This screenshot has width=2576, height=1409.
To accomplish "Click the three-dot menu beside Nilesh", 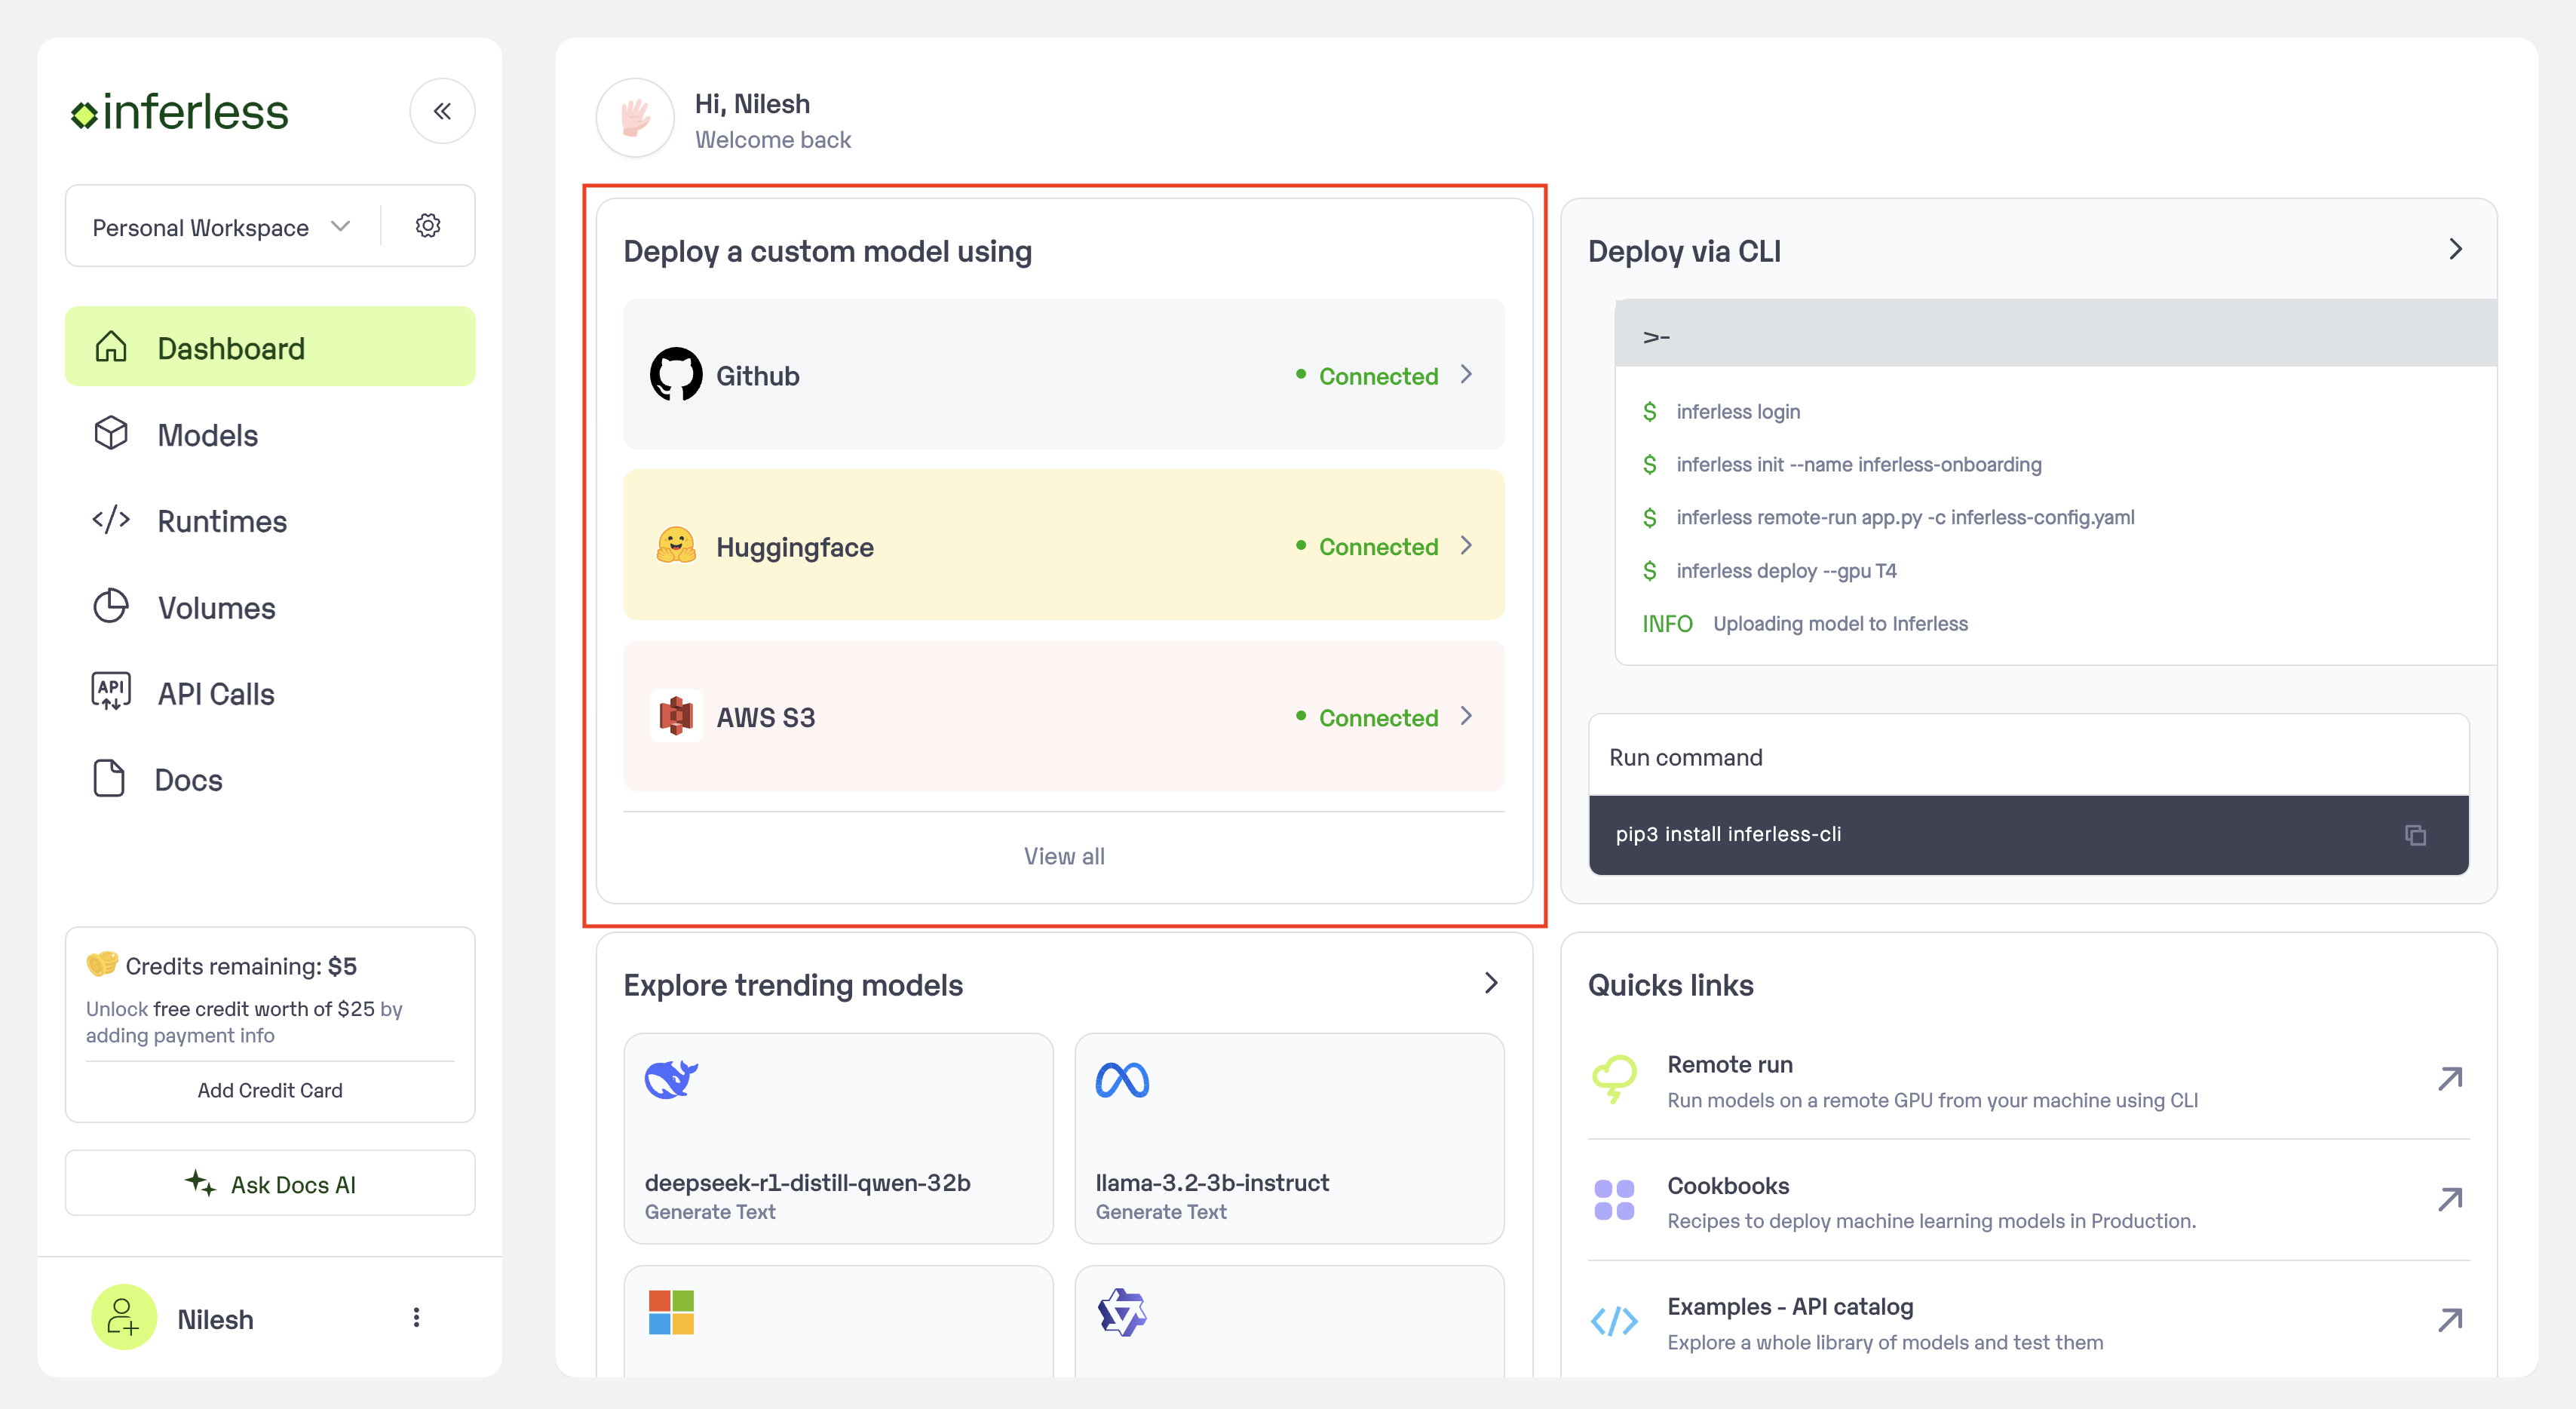I will tap(416, 1317).
